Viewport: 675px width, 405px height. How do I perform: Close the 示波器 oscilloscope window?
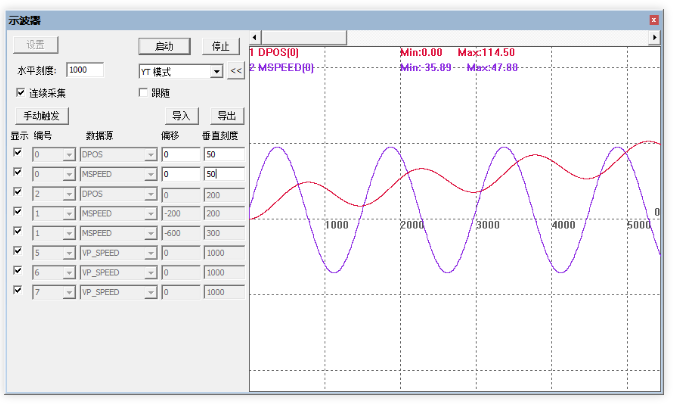click(x=654, y=20)
